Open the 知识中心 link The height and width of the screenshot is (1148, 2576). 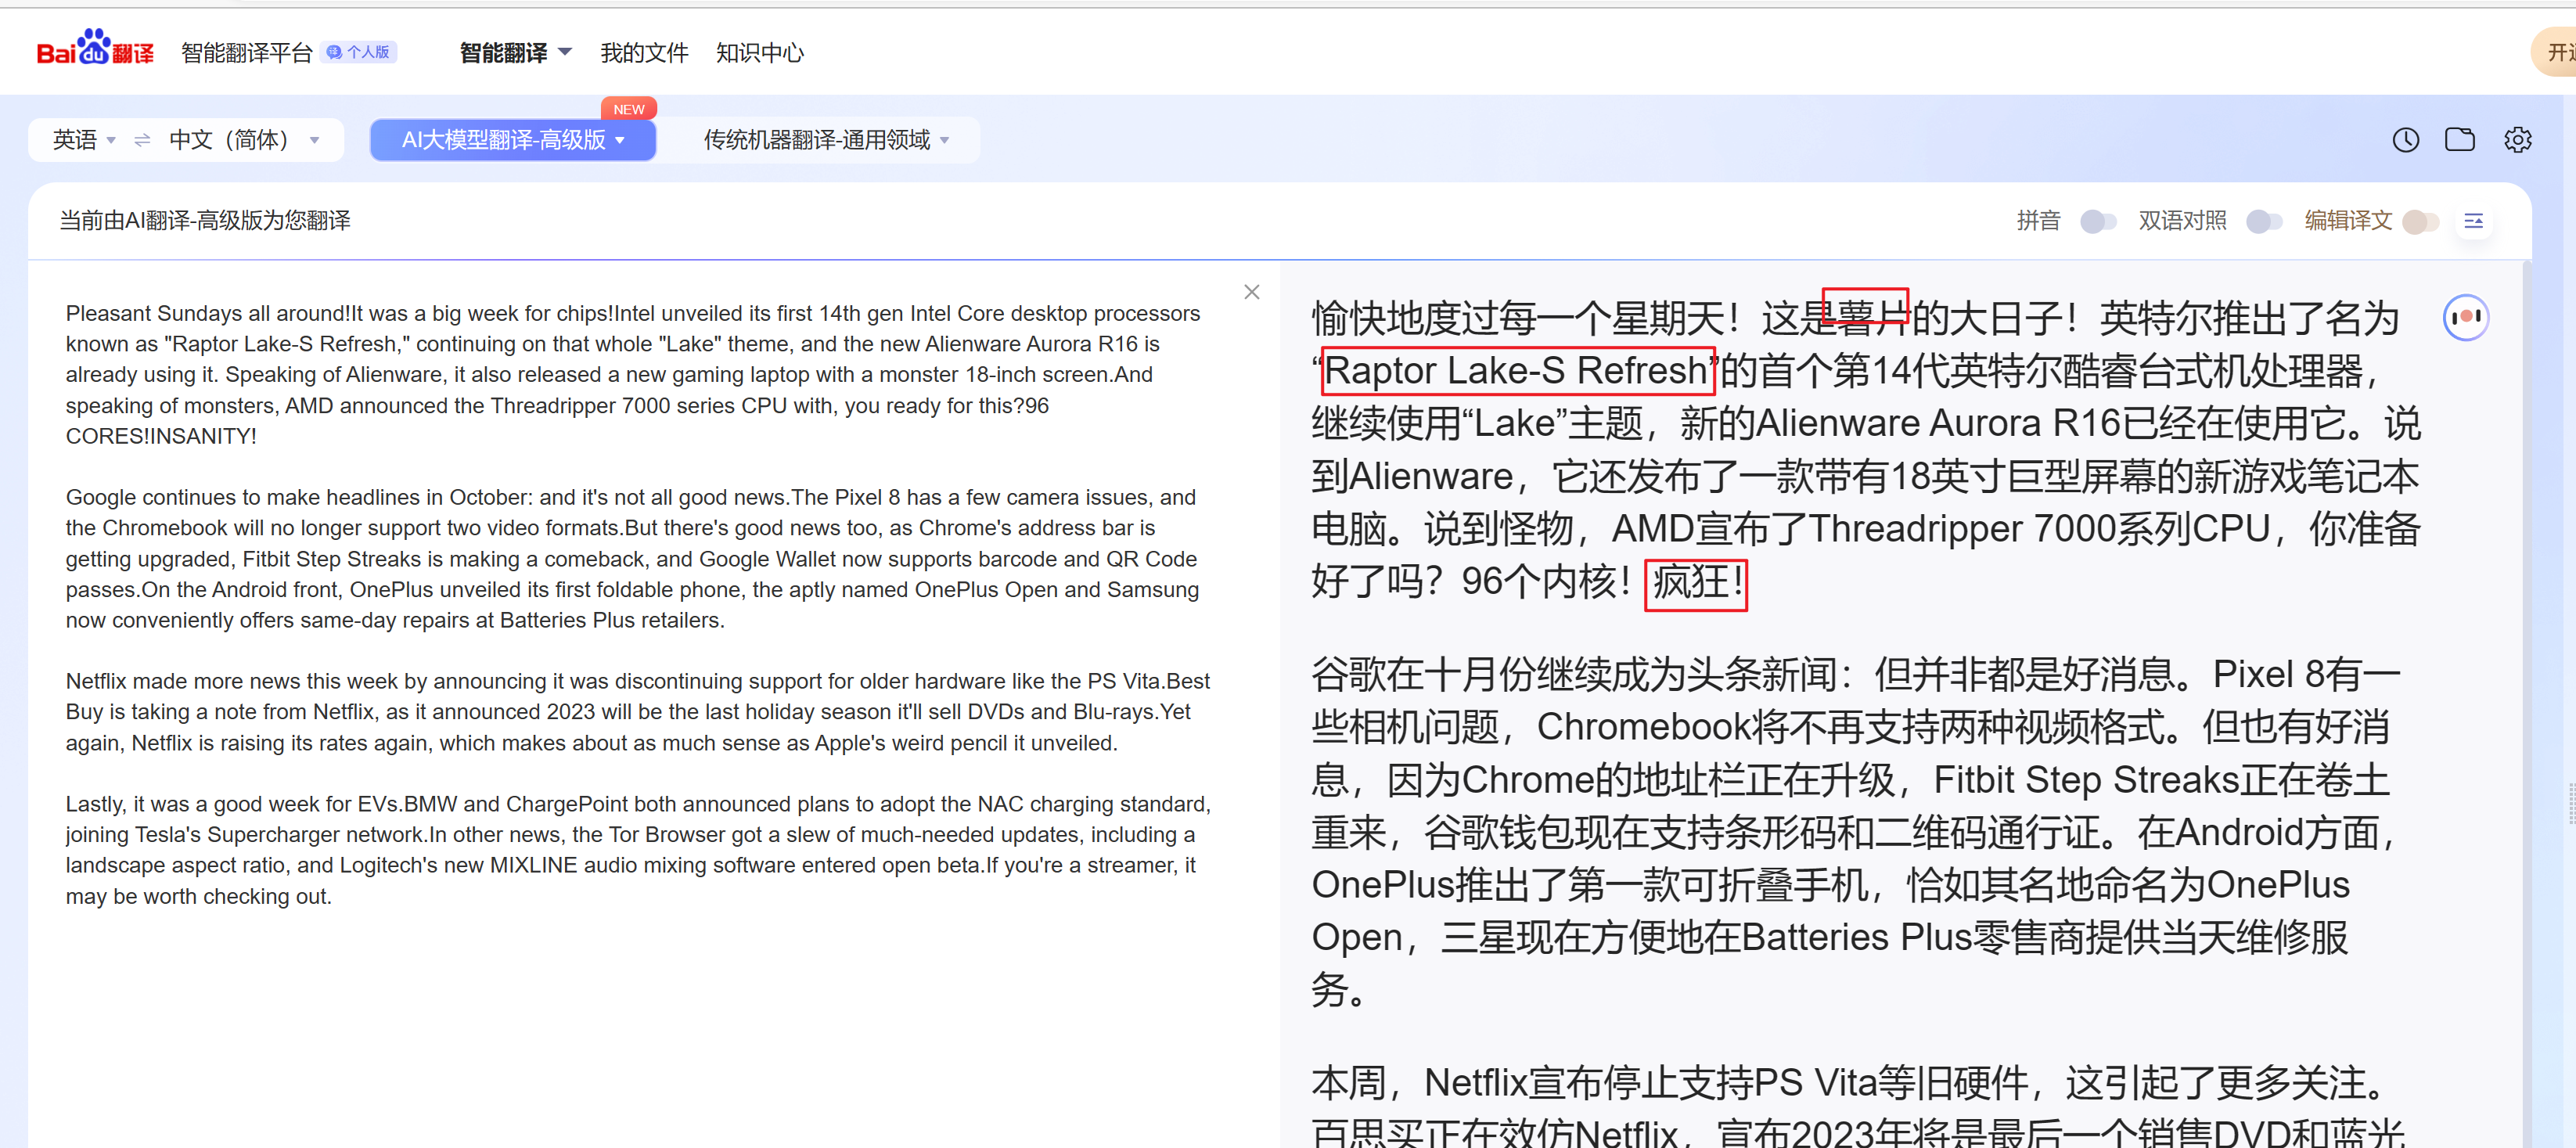(x=759, y=53)
